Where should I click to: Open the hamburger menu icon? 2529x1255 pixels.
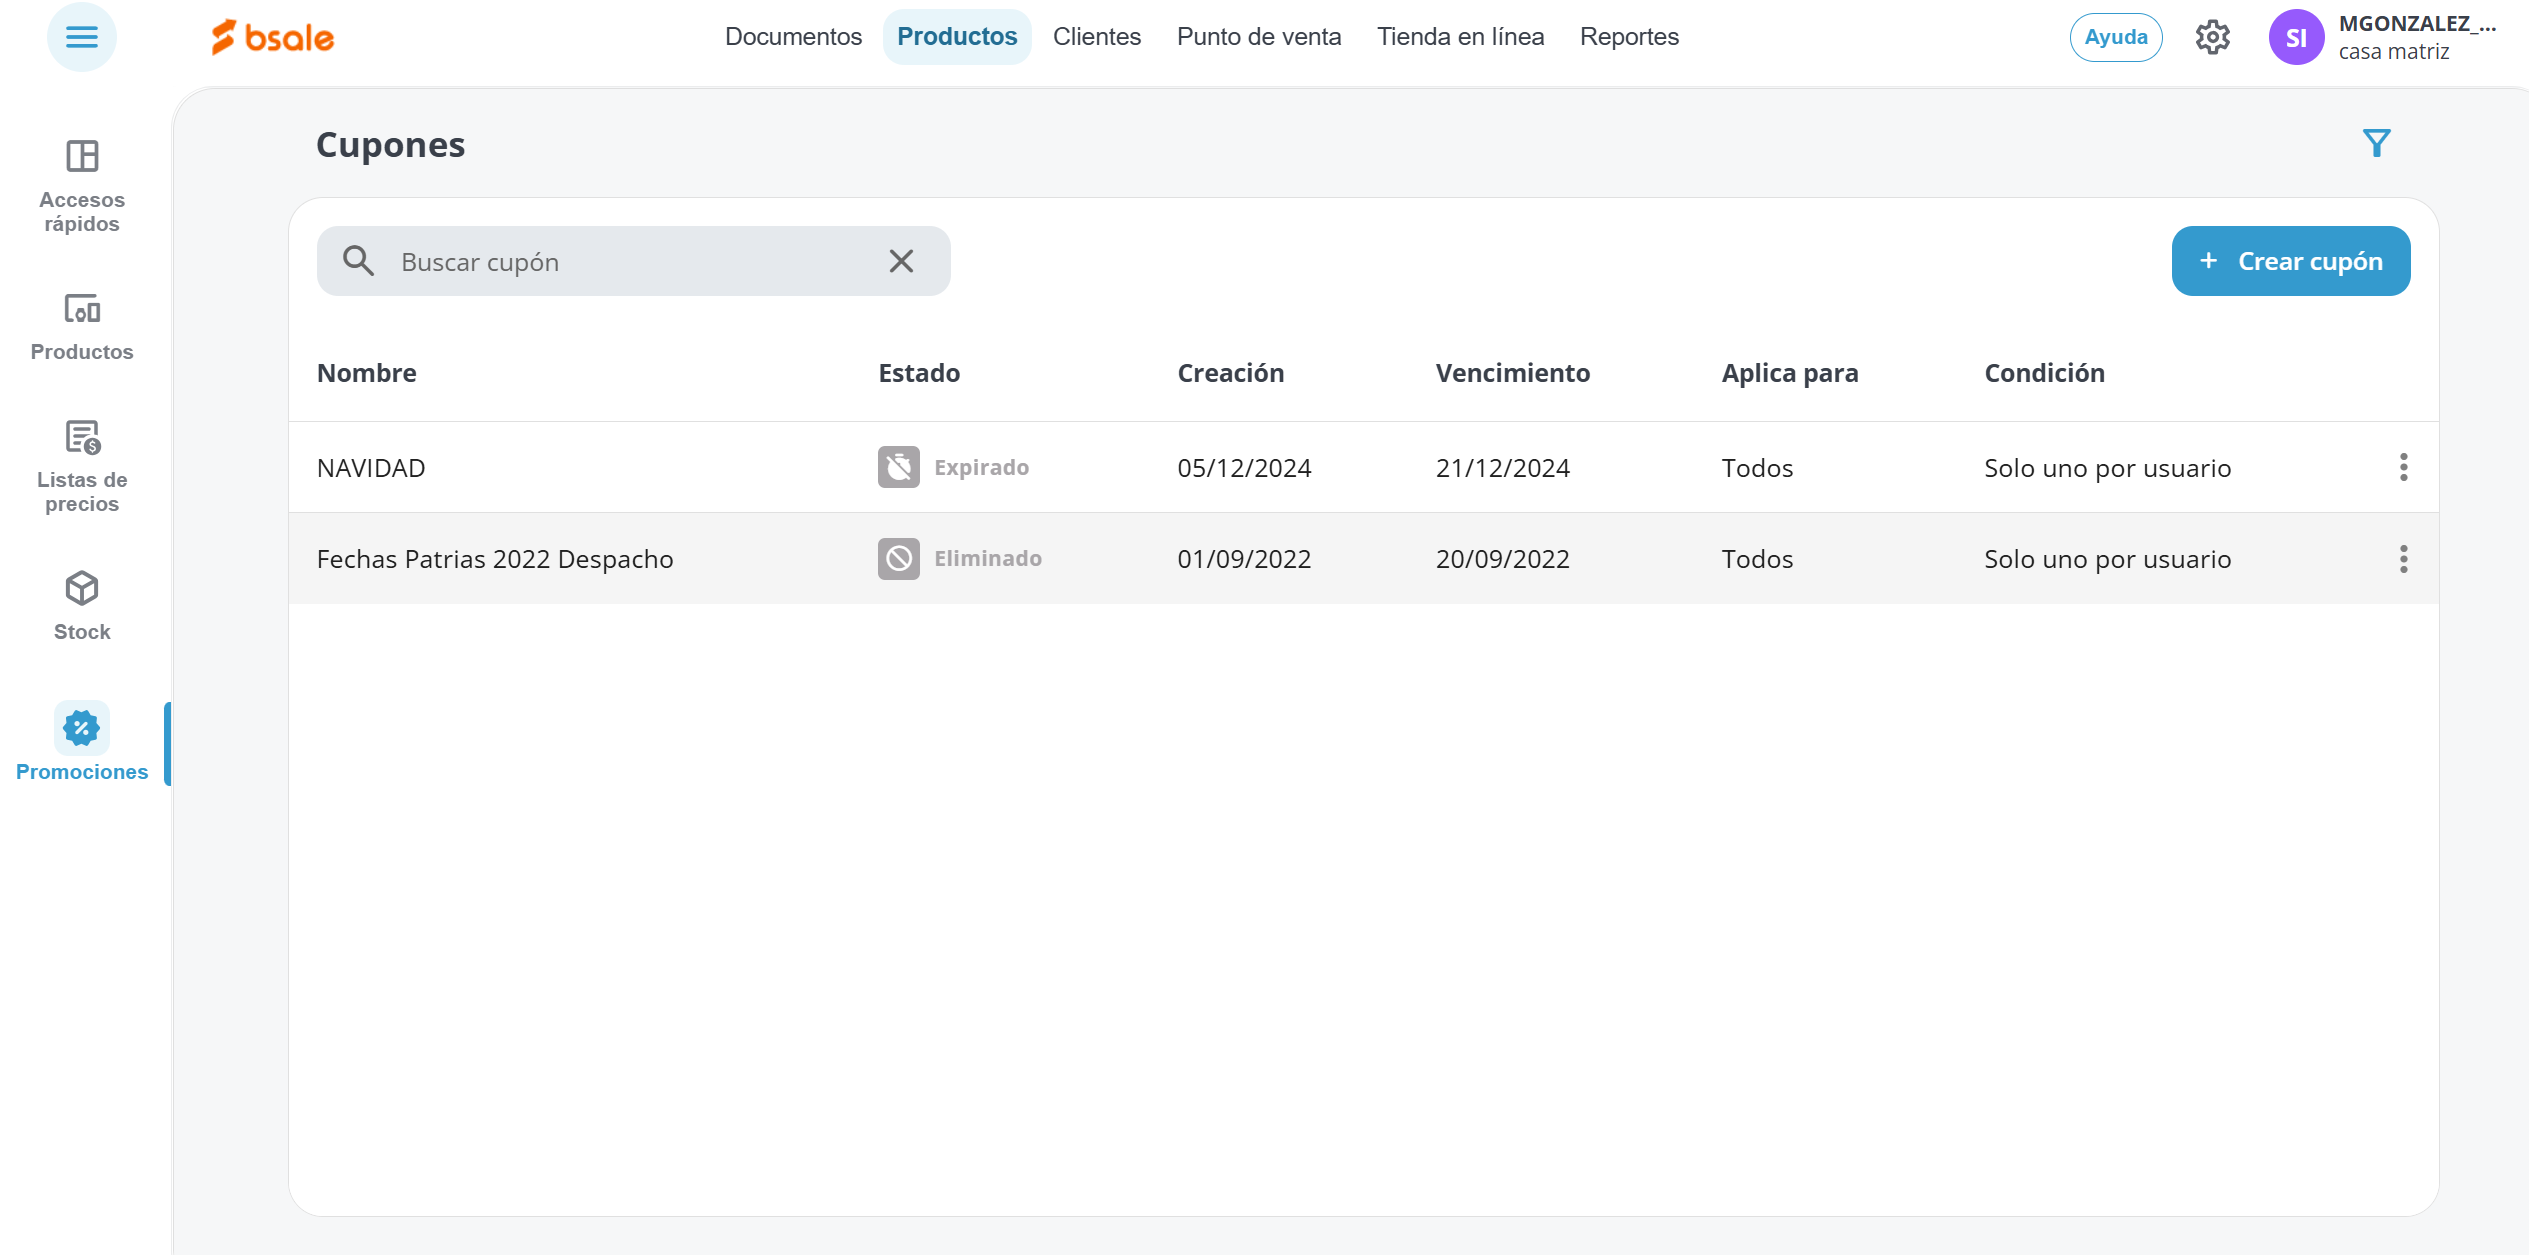pos(81,37)
